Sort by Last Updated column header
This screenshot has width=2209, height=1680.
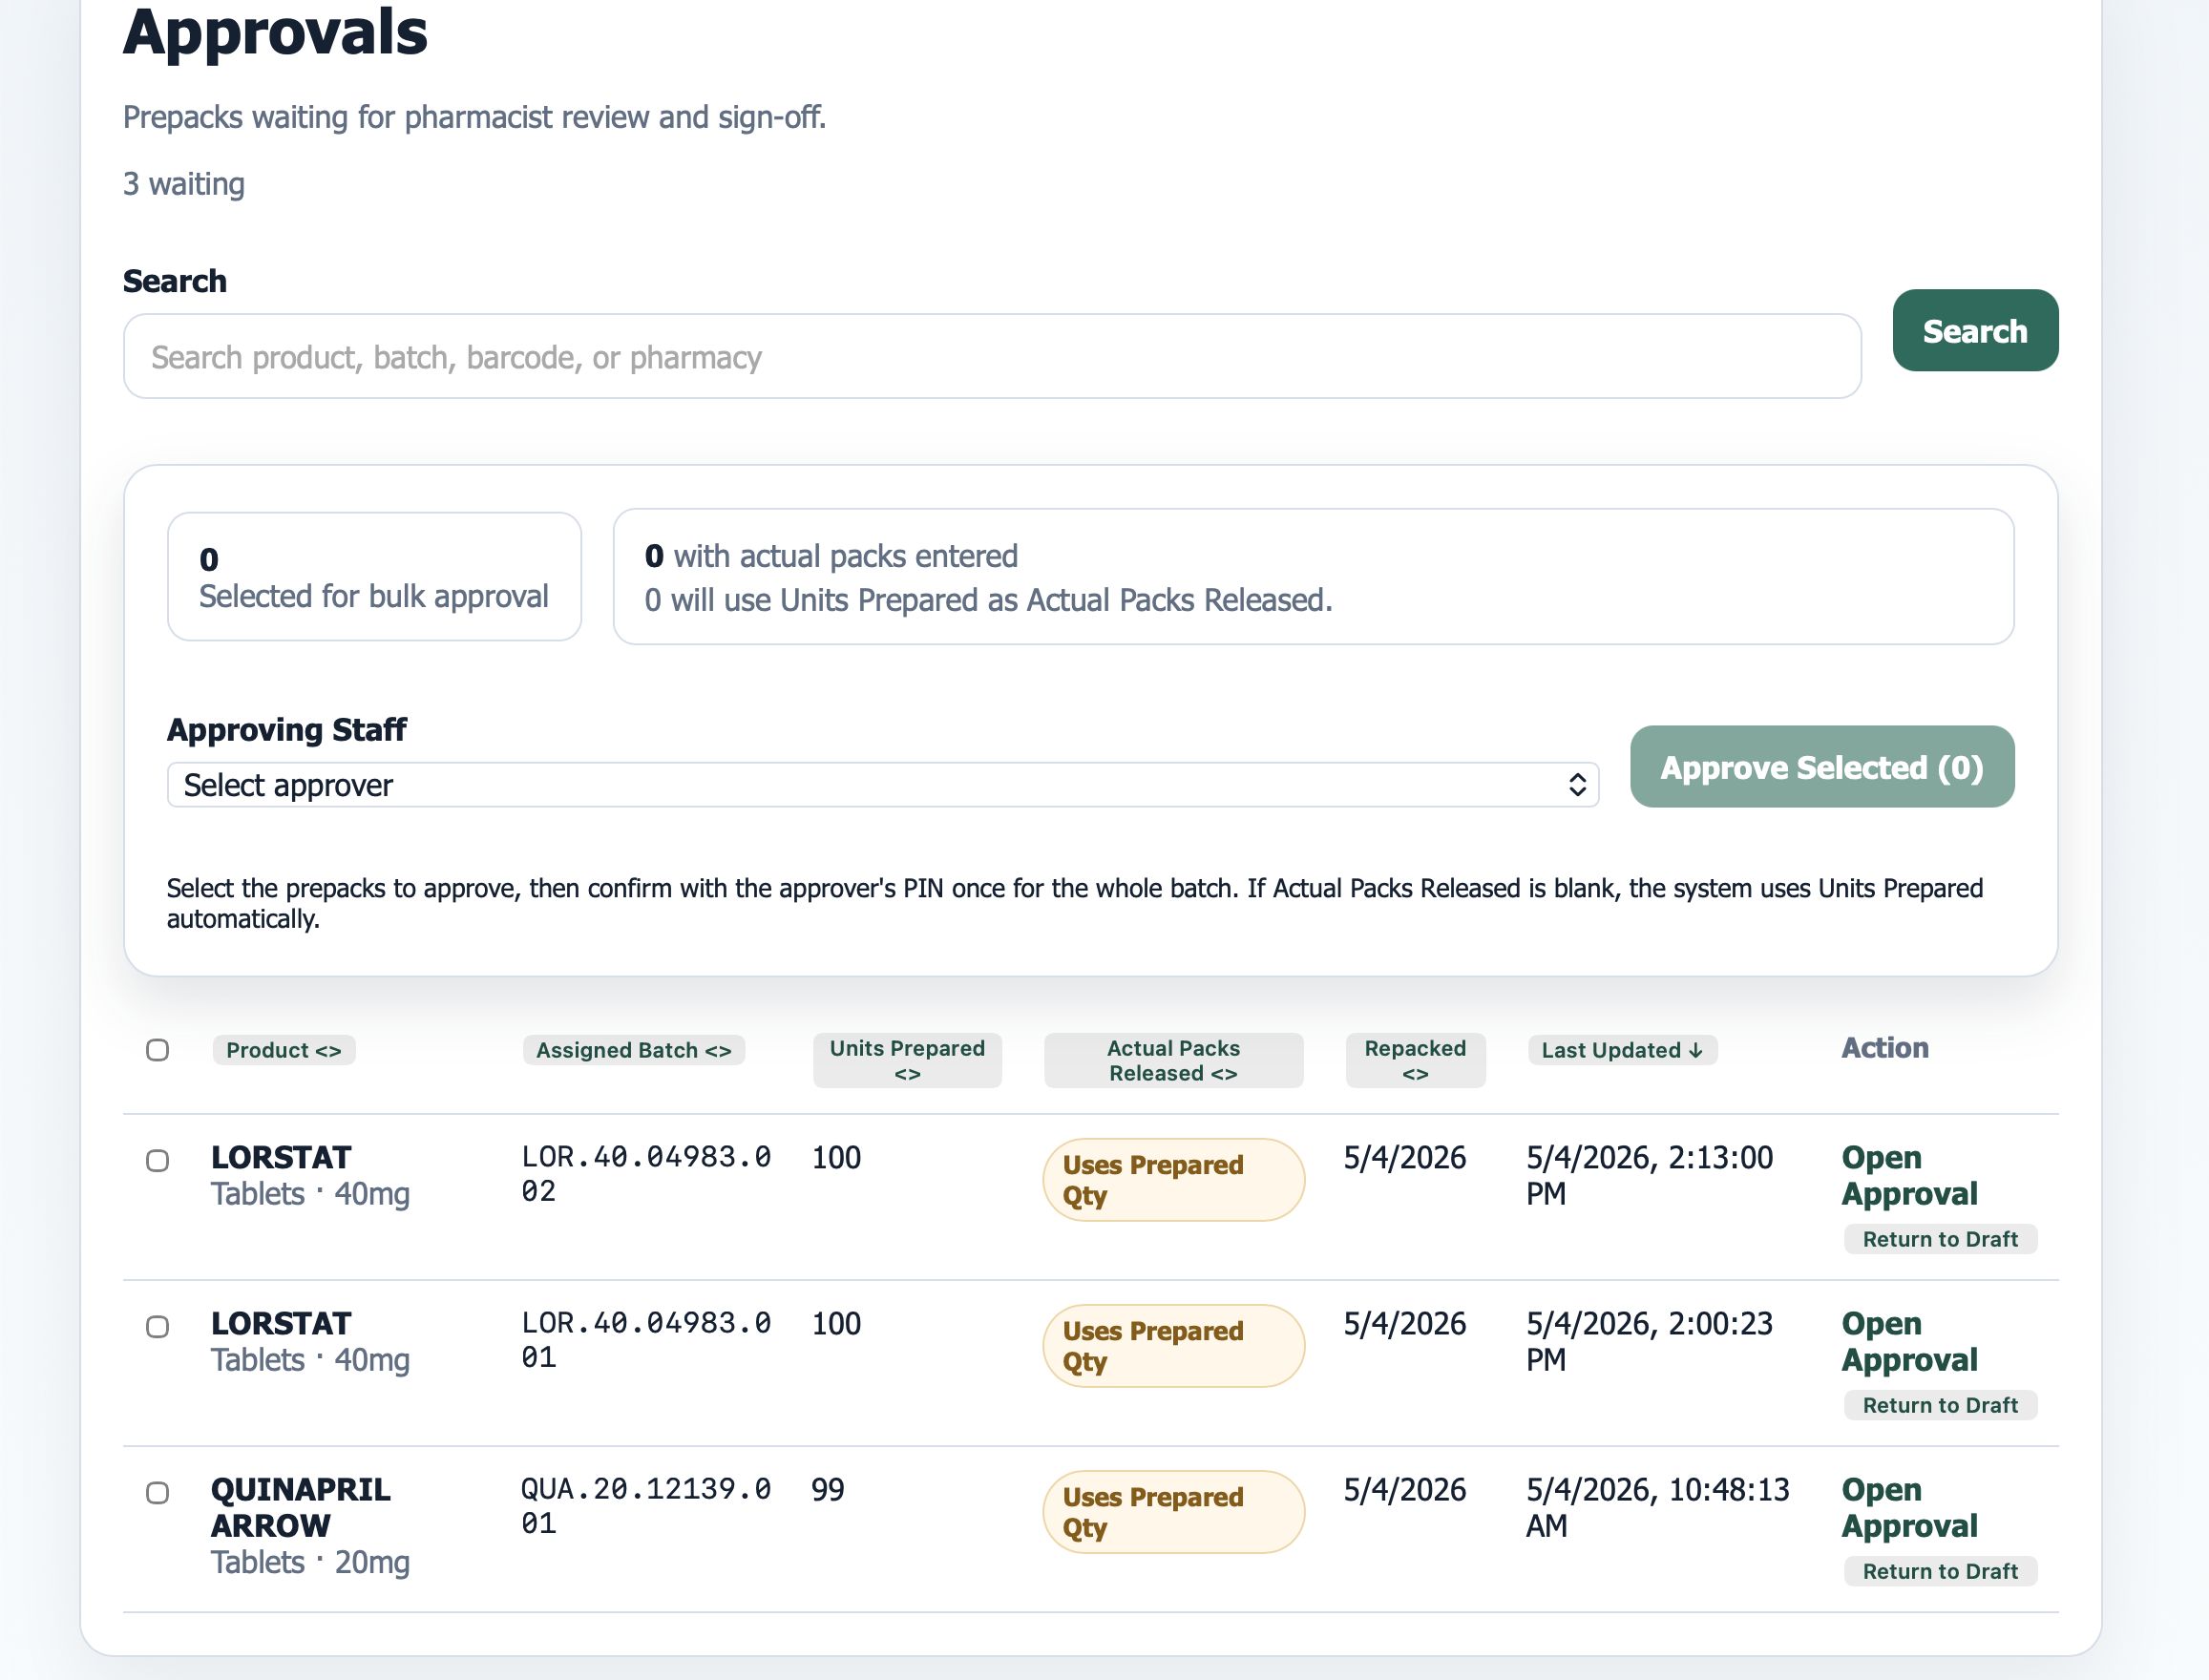[1622, 1050]
